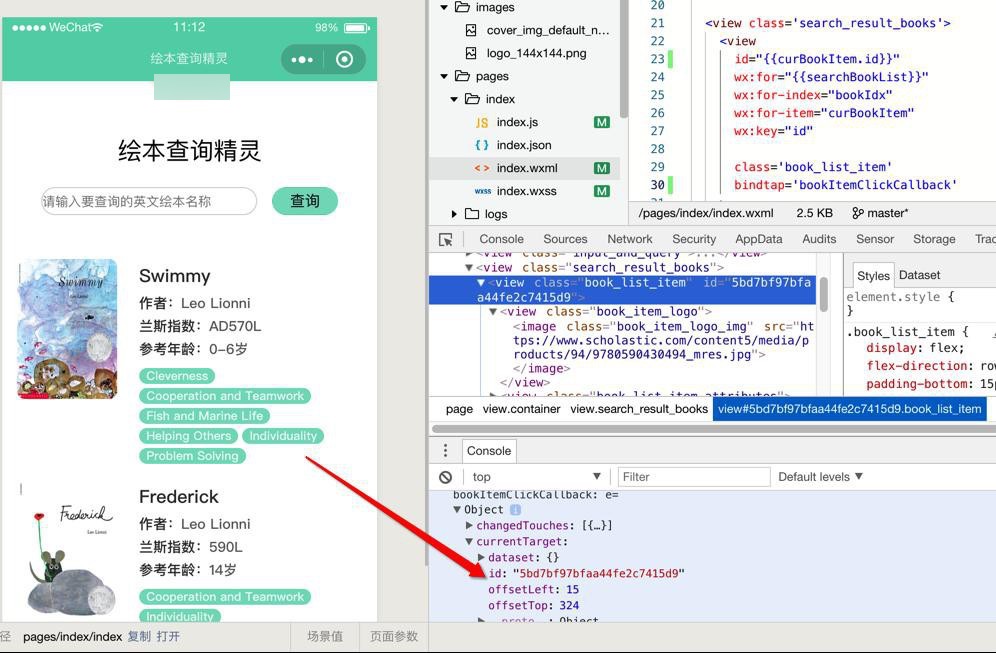996x653 pixels.
Task: Select the Frederick book title
Action: point(178,497)
